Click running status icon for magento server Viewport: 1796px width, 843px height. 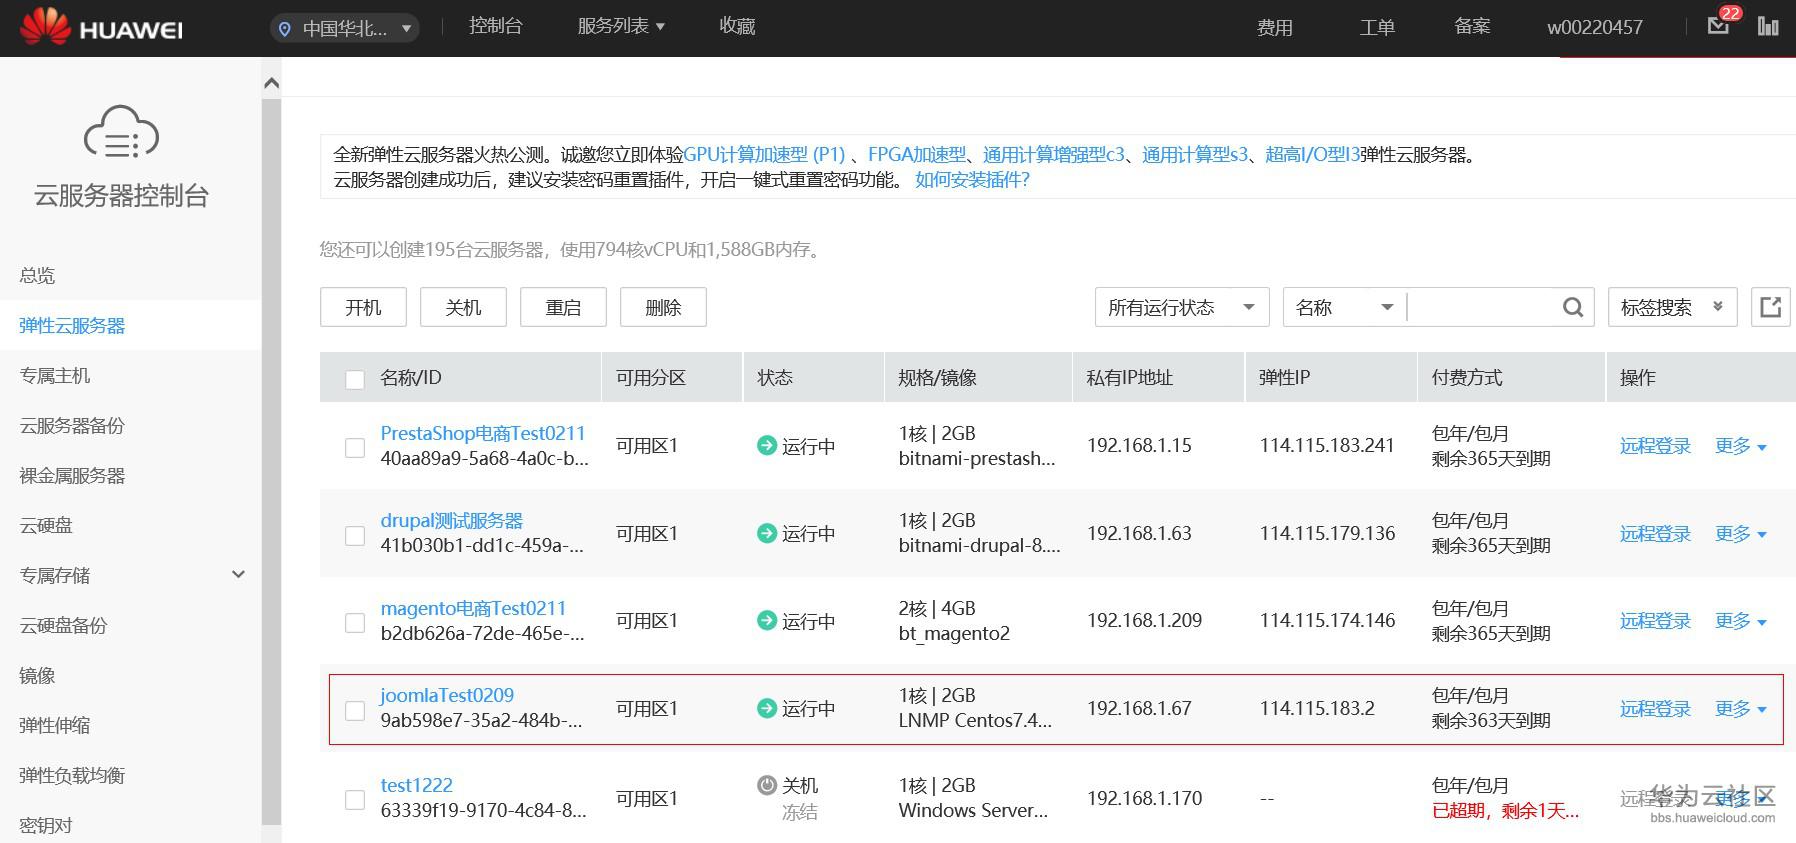pyautogui.click(x=767, y=621)
